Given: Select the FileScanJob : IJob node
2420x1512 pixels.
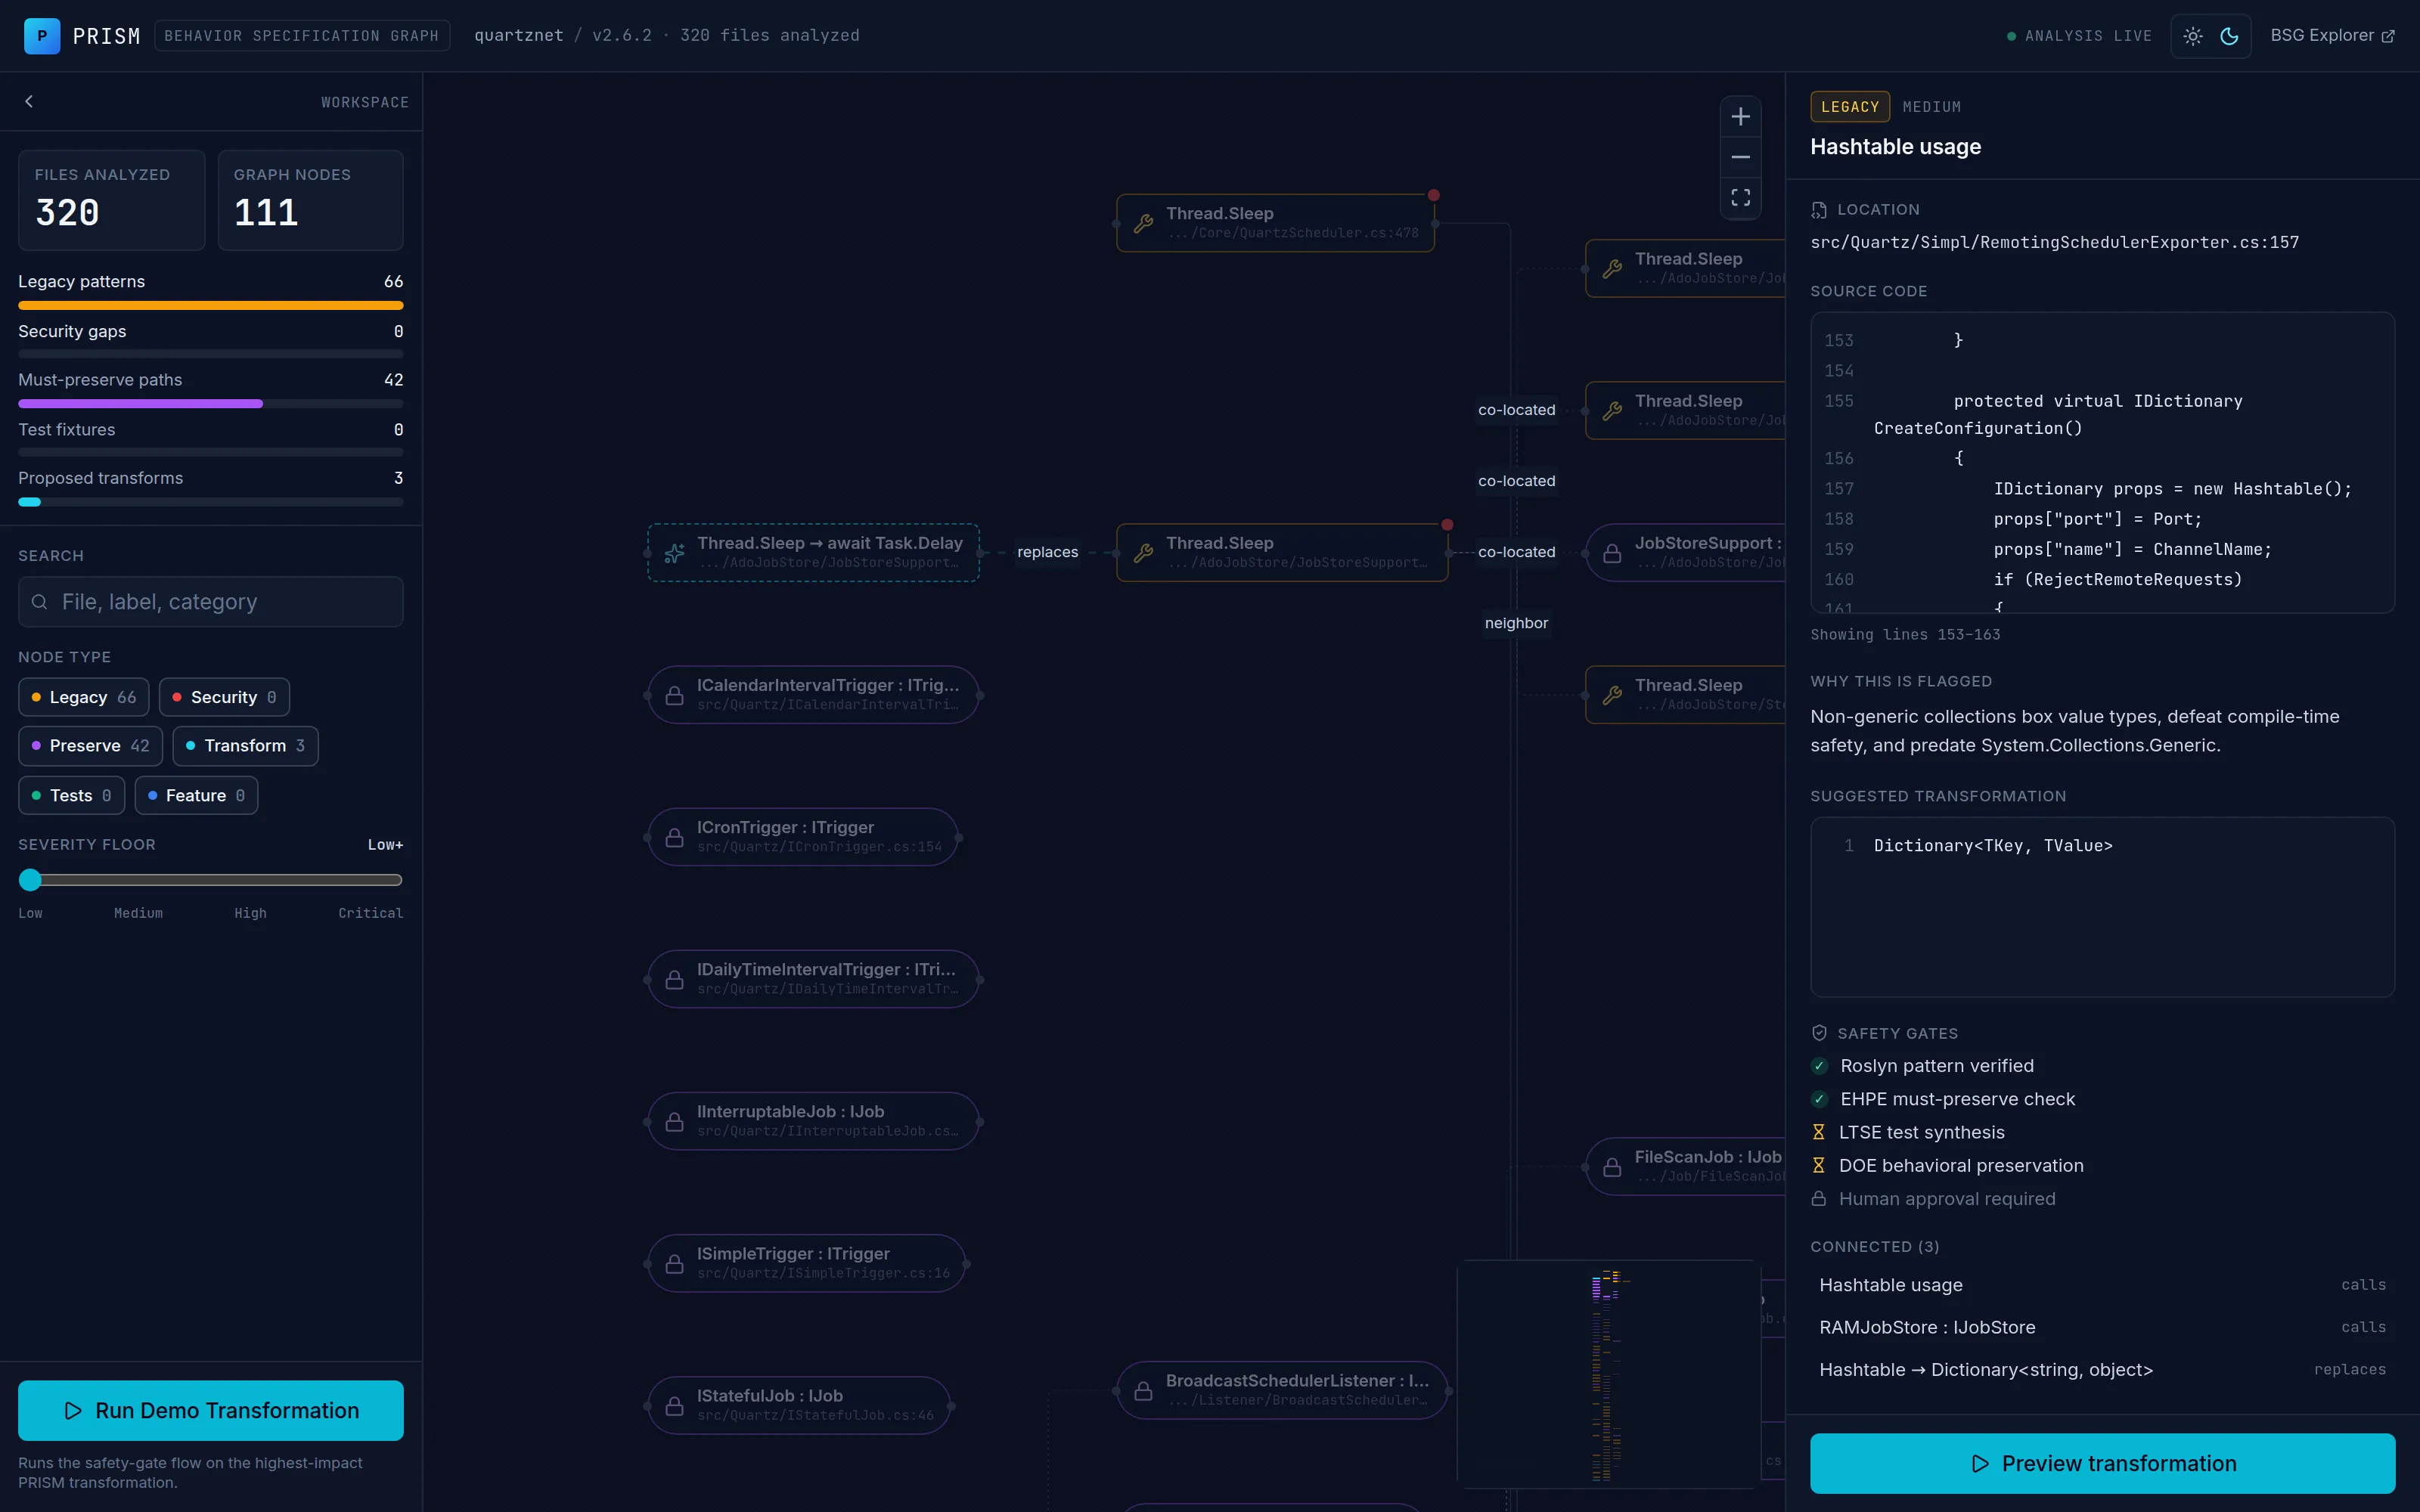Looking at the screenshot, I should (x=1686, y=1166).
